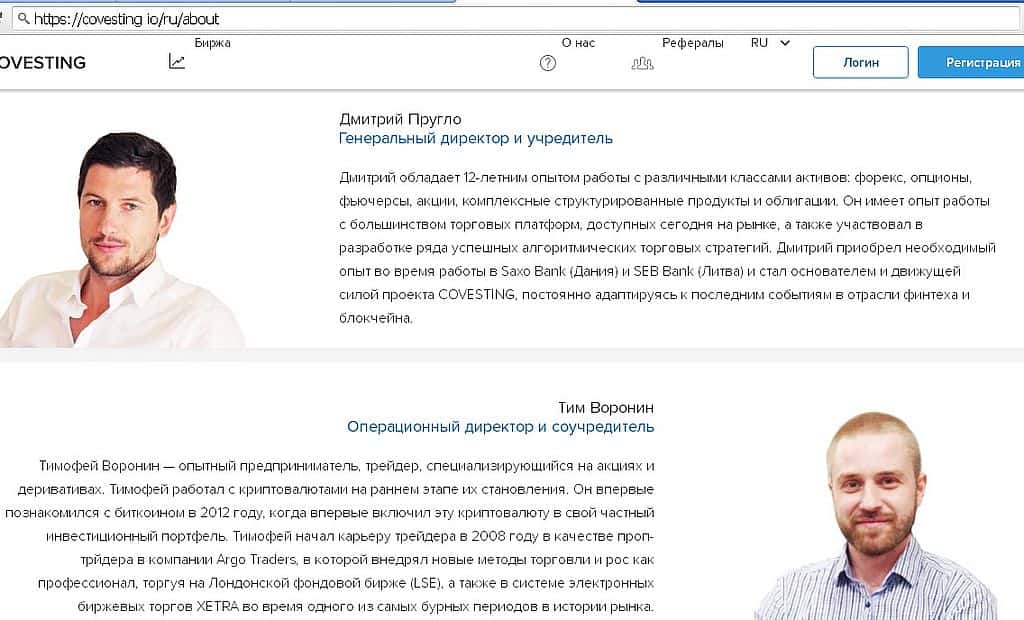Click the COVESTING logo

click(42, 63)
